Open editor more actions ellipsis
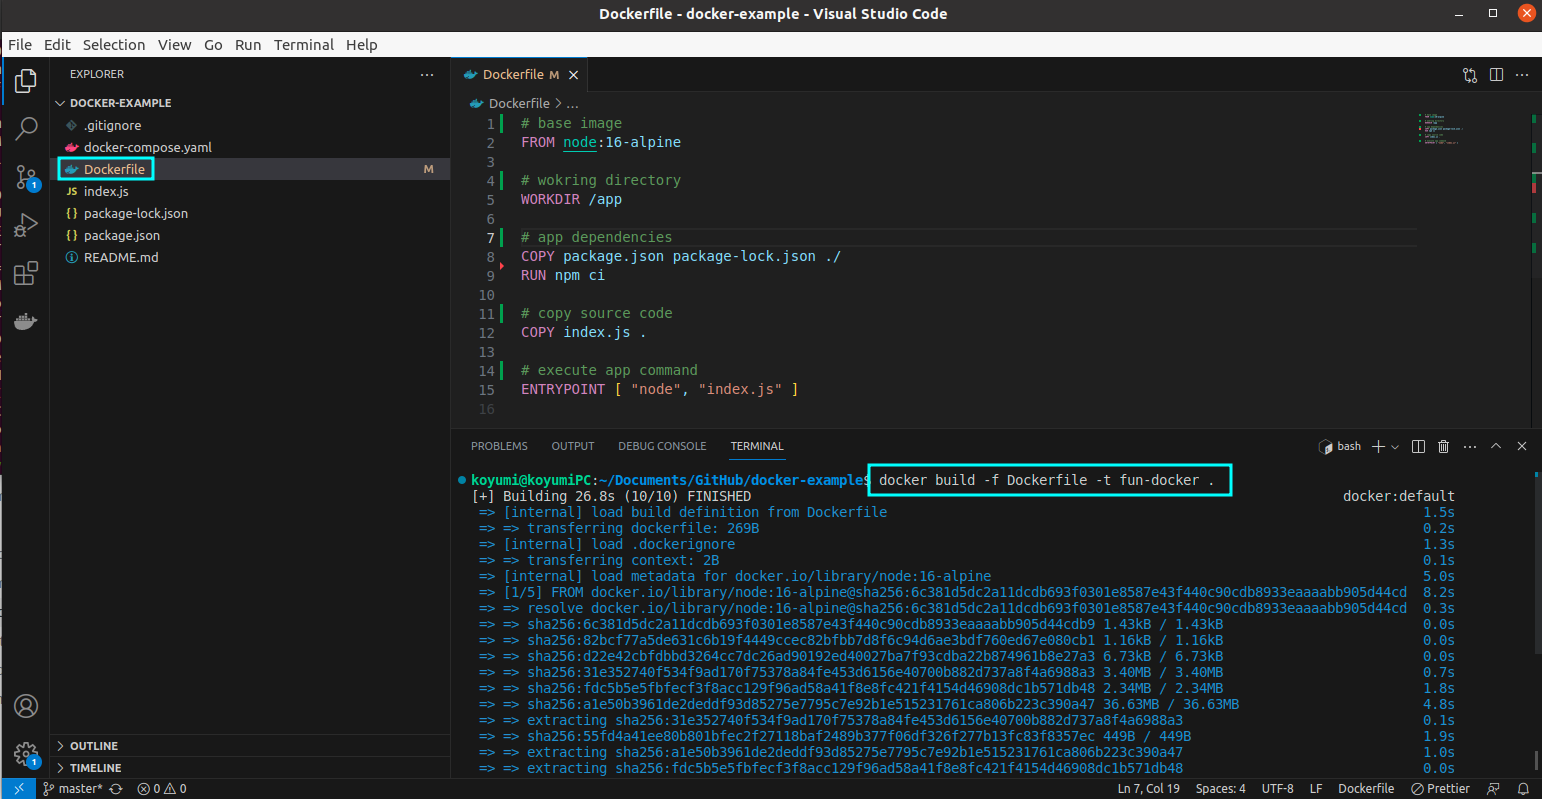Viewport: 1542px width, 799px height. point(1522,75)
